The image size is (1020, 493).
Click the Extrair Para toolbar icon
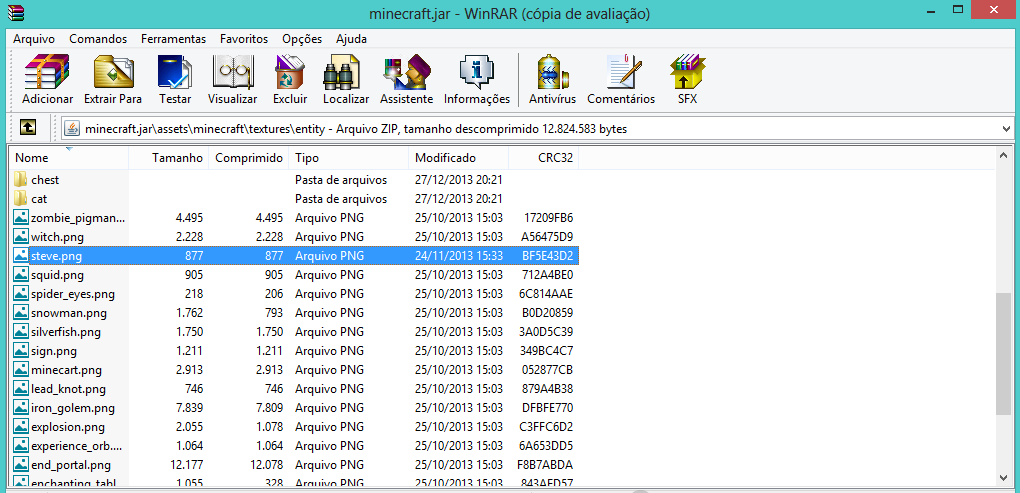click(x=113, y=79)
